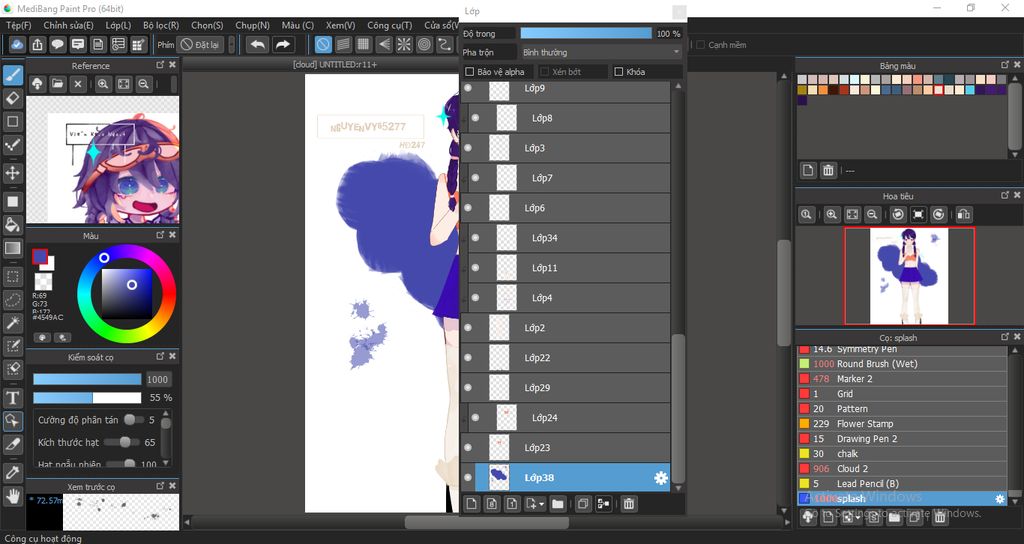Click the Redo arrow in the toolbar
1024x544 pixels.
pos(283,44)
